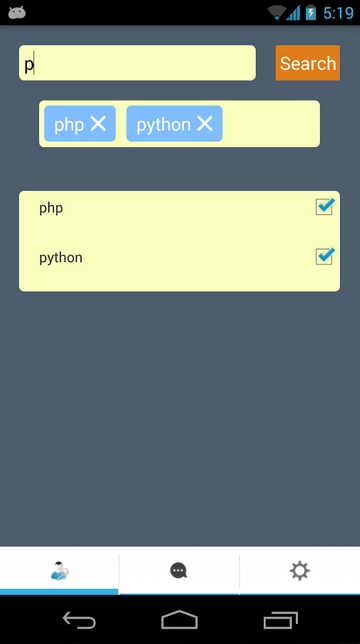Uncheck the python checkbox
Image resolution: width=360 pixels, height=644 pixels.
tap(325, 256)
